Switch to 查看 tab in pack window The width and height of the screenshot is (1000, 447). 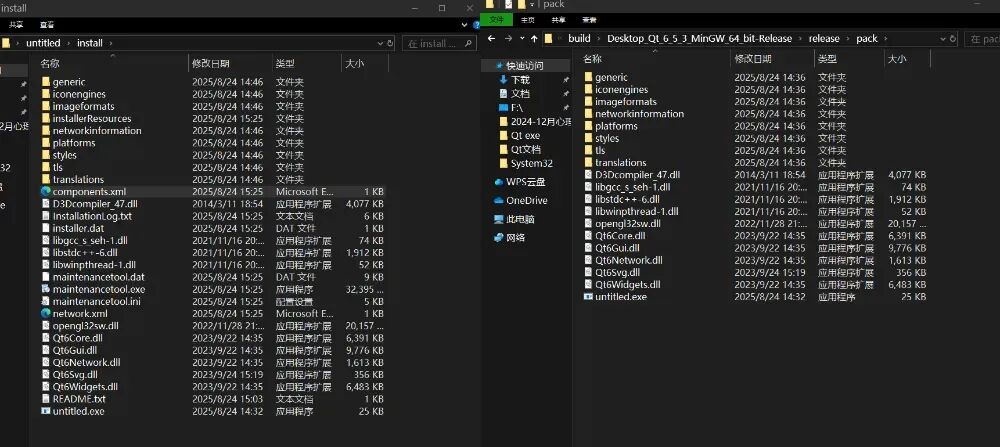coord(589,20)
